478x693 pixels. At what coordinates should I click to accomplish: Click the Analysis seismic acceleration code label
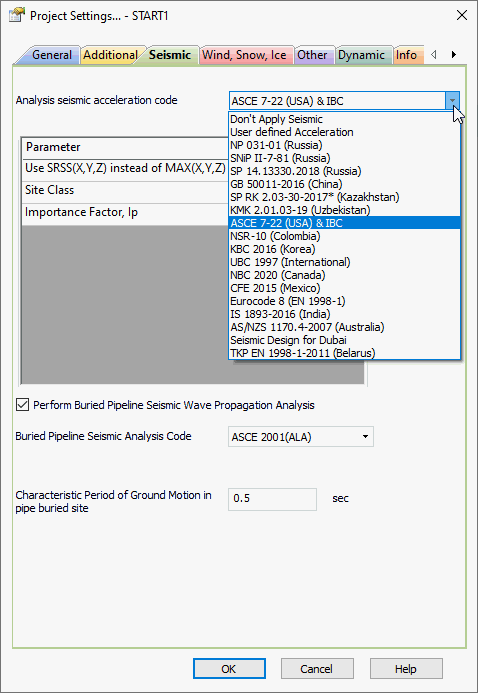coord(96,100)
